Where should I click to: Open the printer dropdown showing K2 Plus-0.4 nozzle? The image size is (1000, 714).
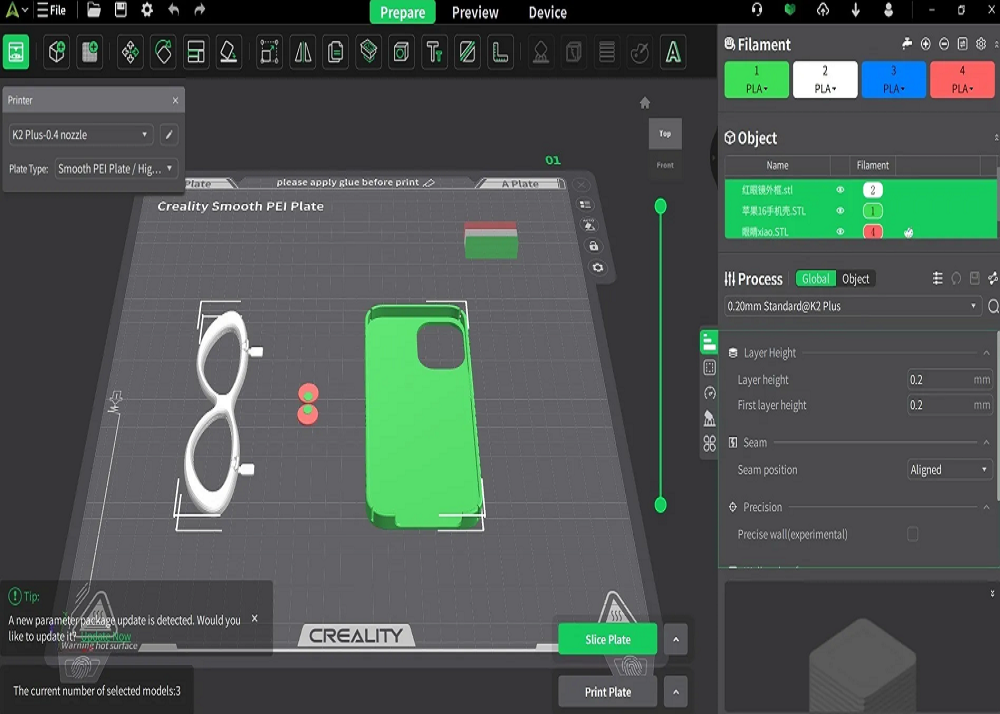pos(80,134)
